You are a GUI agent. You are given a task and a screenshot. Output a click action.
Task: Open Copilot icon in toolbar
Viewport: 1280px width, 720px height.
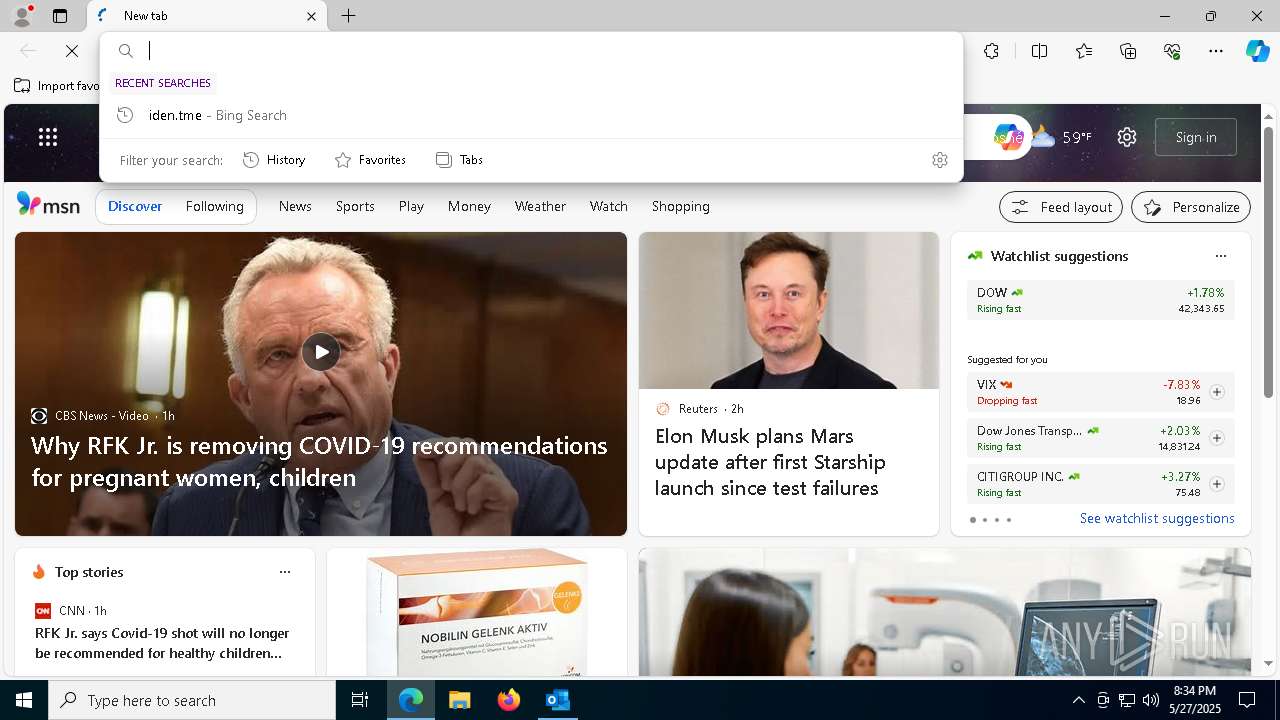(1257, 51)
